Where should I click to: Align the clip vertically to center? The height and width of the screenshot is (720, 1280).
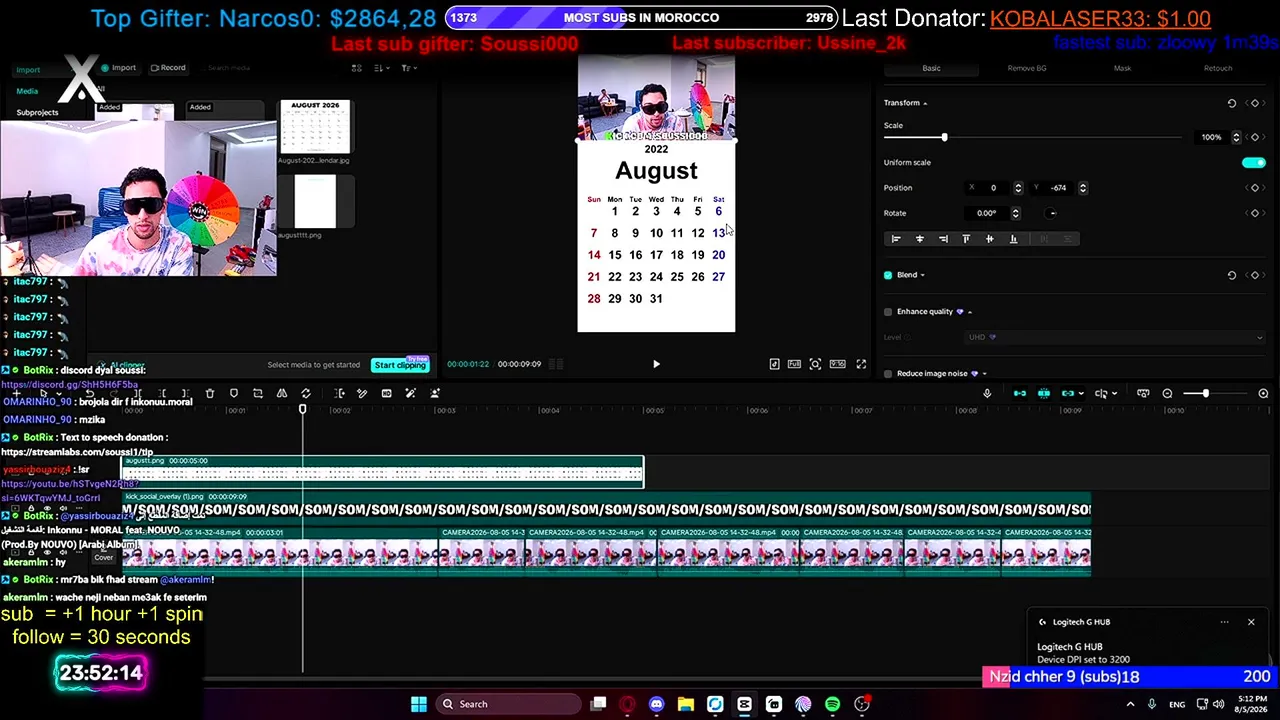(x=990, y=239)
